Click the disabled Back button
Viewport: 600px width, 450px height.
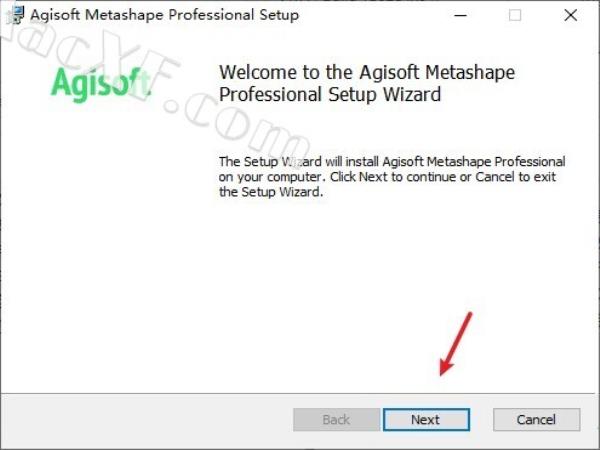[336, 419]
